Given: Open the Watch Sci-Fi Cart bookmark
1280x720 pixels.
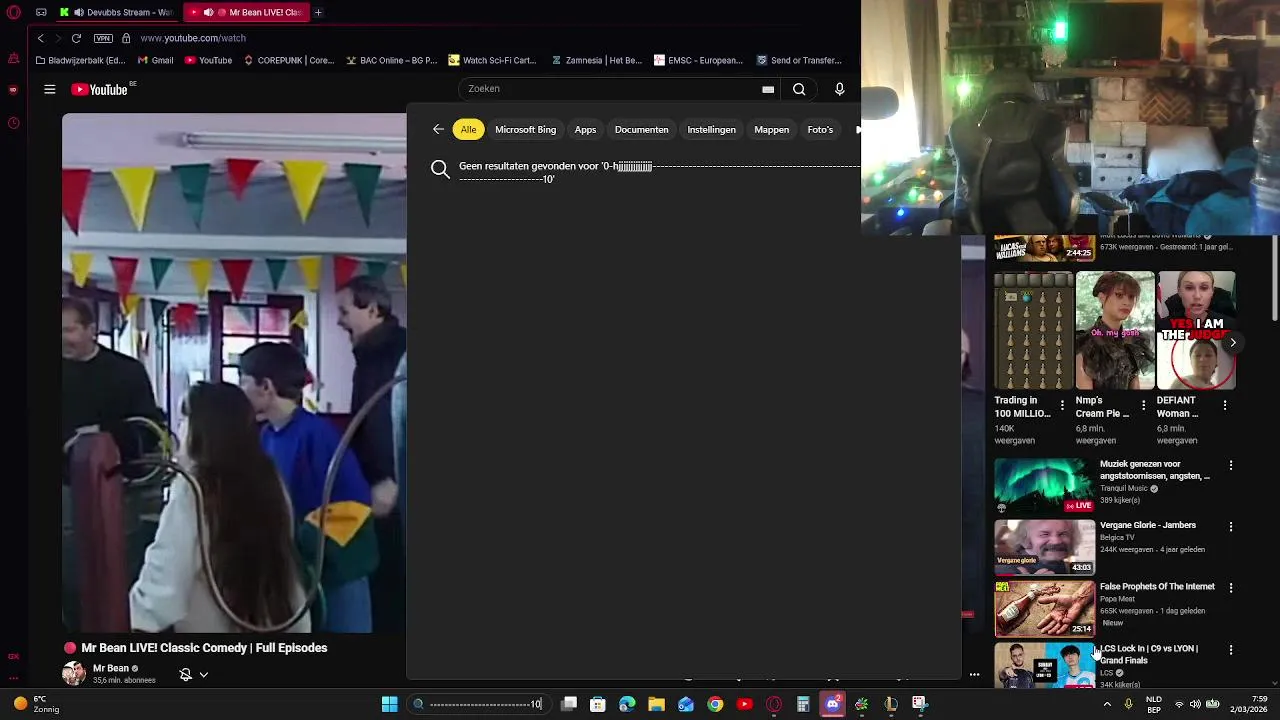Looking at the screenshot, I should [492, 60].
